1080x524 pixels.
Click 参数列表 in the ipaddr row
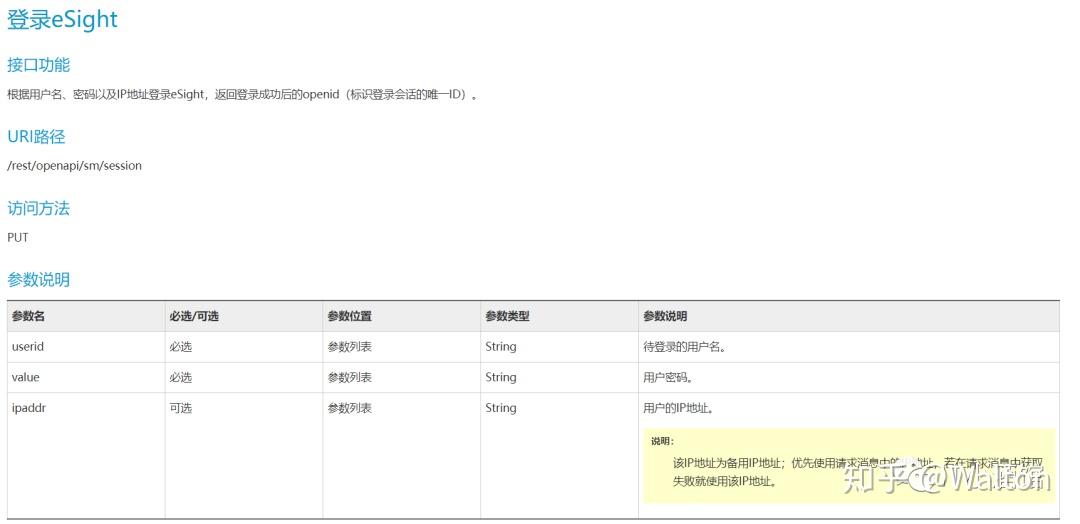pyautogui.click(x=350, y=408)
